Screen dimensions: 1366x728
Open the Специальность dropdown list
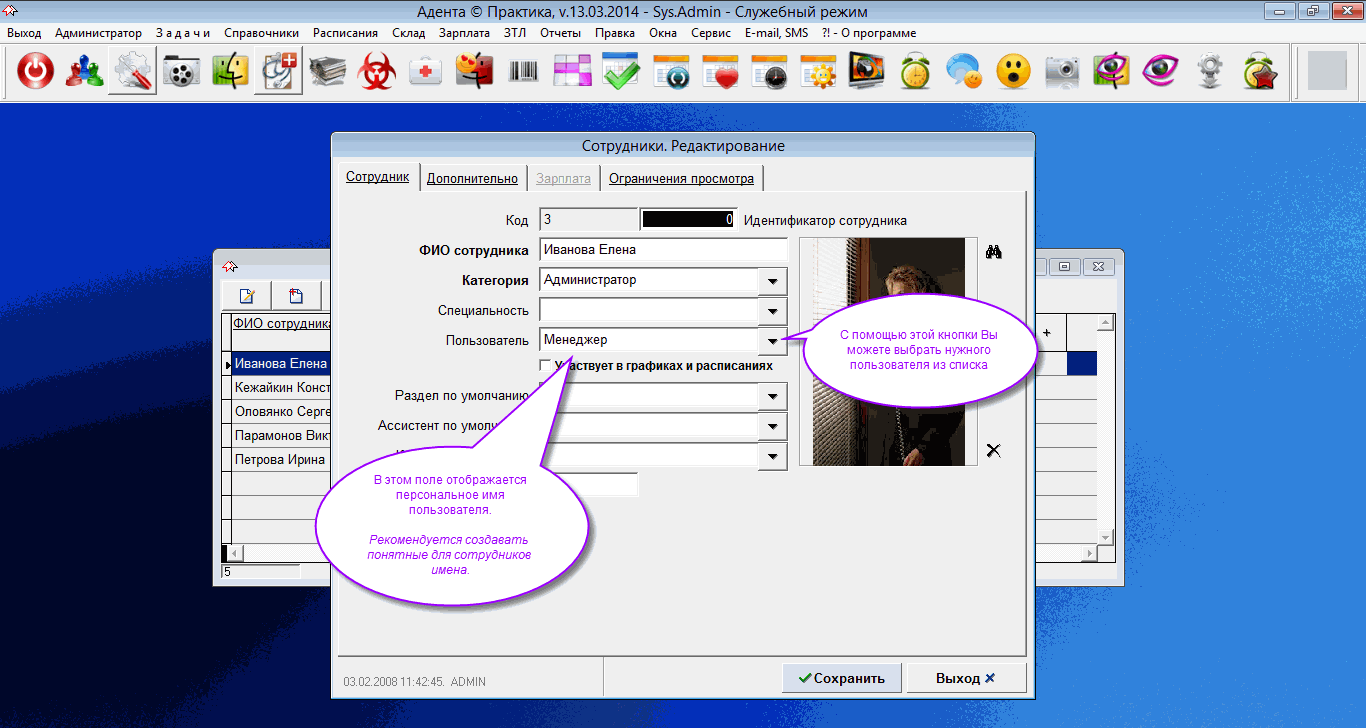tap(773, 311)
